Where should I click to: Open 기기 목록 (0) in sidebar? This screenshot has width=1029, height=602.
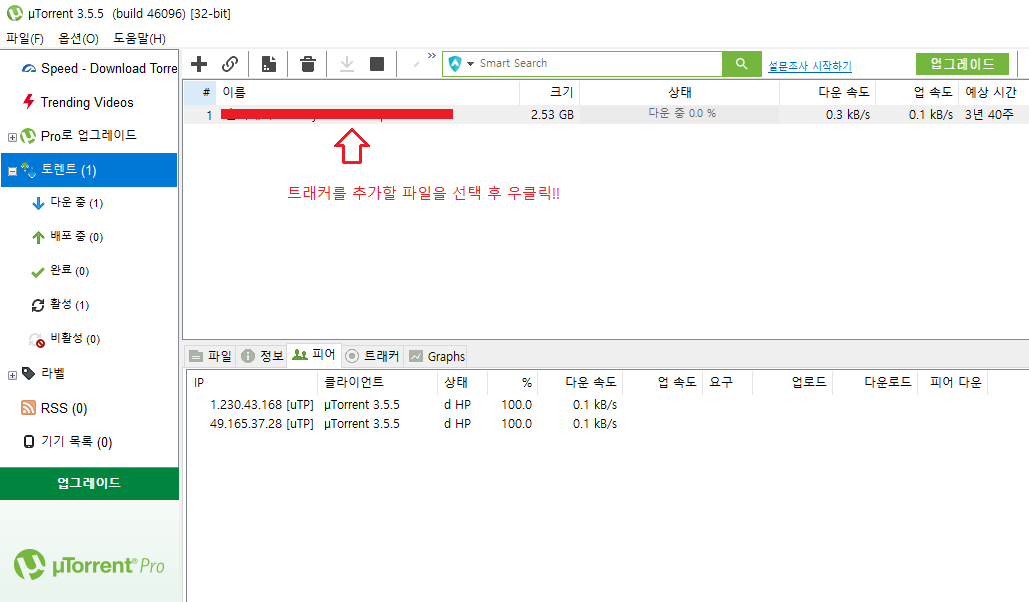click(x=67, y=442)
